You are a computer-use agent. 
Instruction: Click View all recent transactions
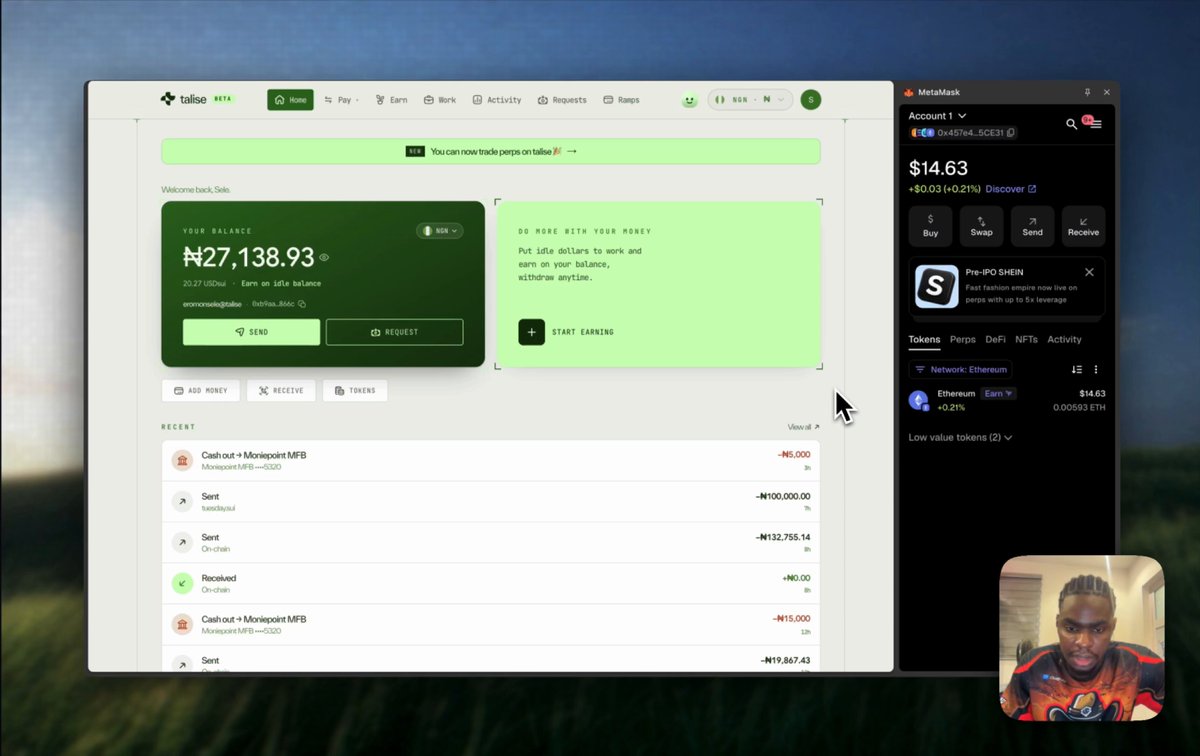point(803,427)
